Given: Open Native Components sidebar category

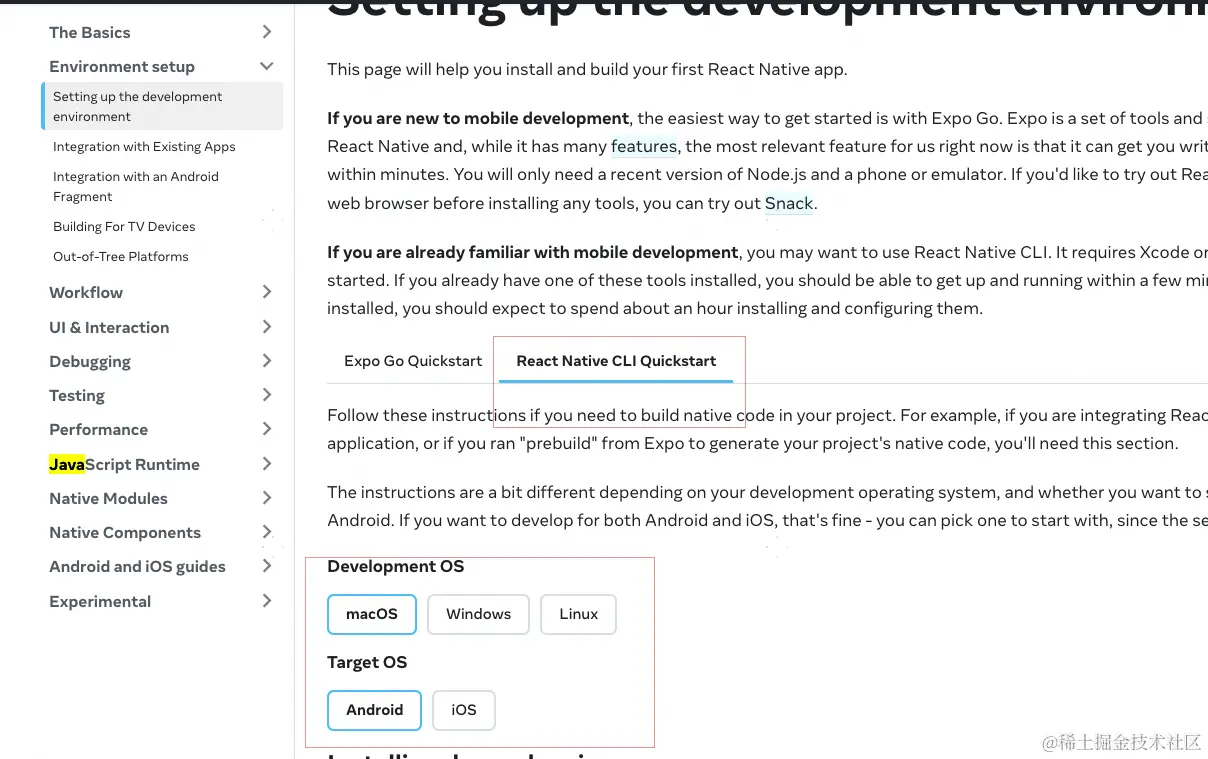Looking at the screenshot, I should pos(125,532).
